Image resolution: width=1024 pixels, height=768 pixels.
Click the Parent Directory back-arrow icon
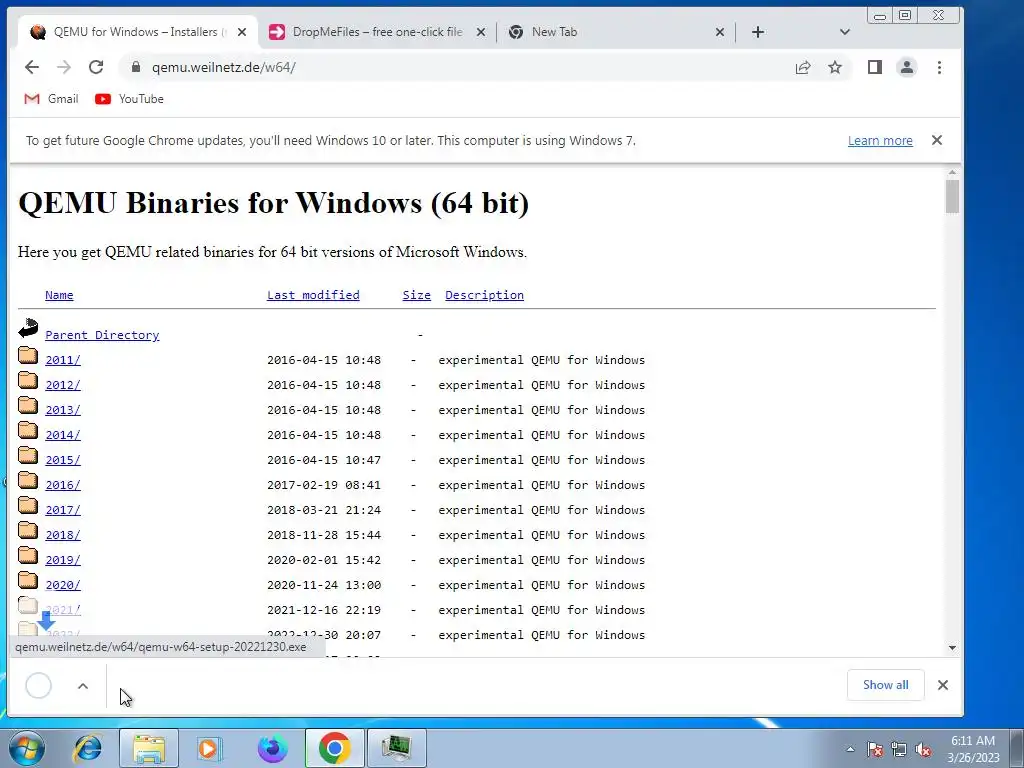[28, 328]
